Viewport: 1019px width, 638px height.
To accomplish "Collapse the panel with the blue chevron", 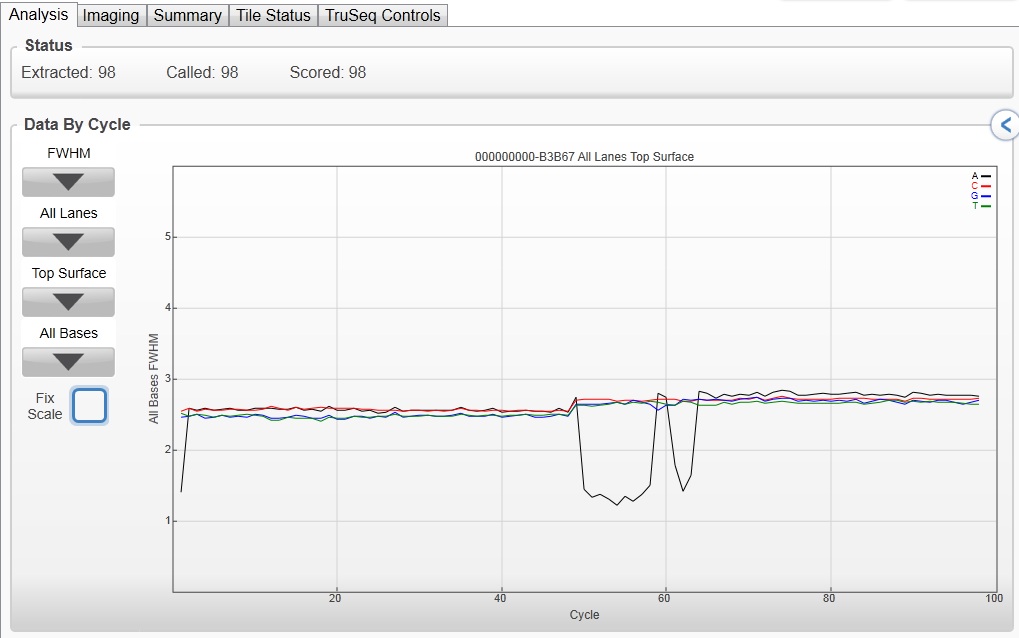I will 1005,125.
